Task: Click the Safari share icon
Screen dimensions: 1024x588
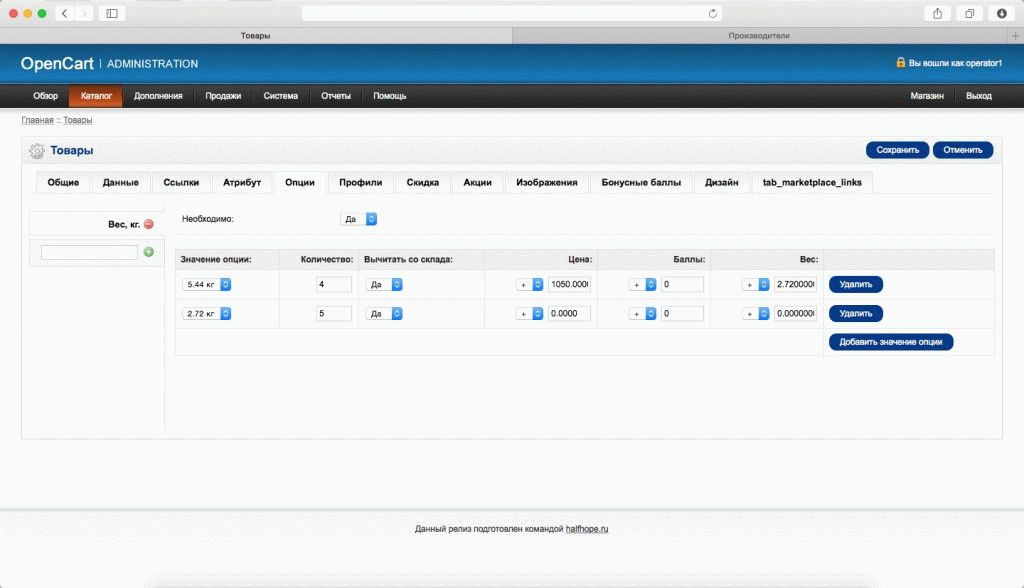Action: (x=938, y=13)
